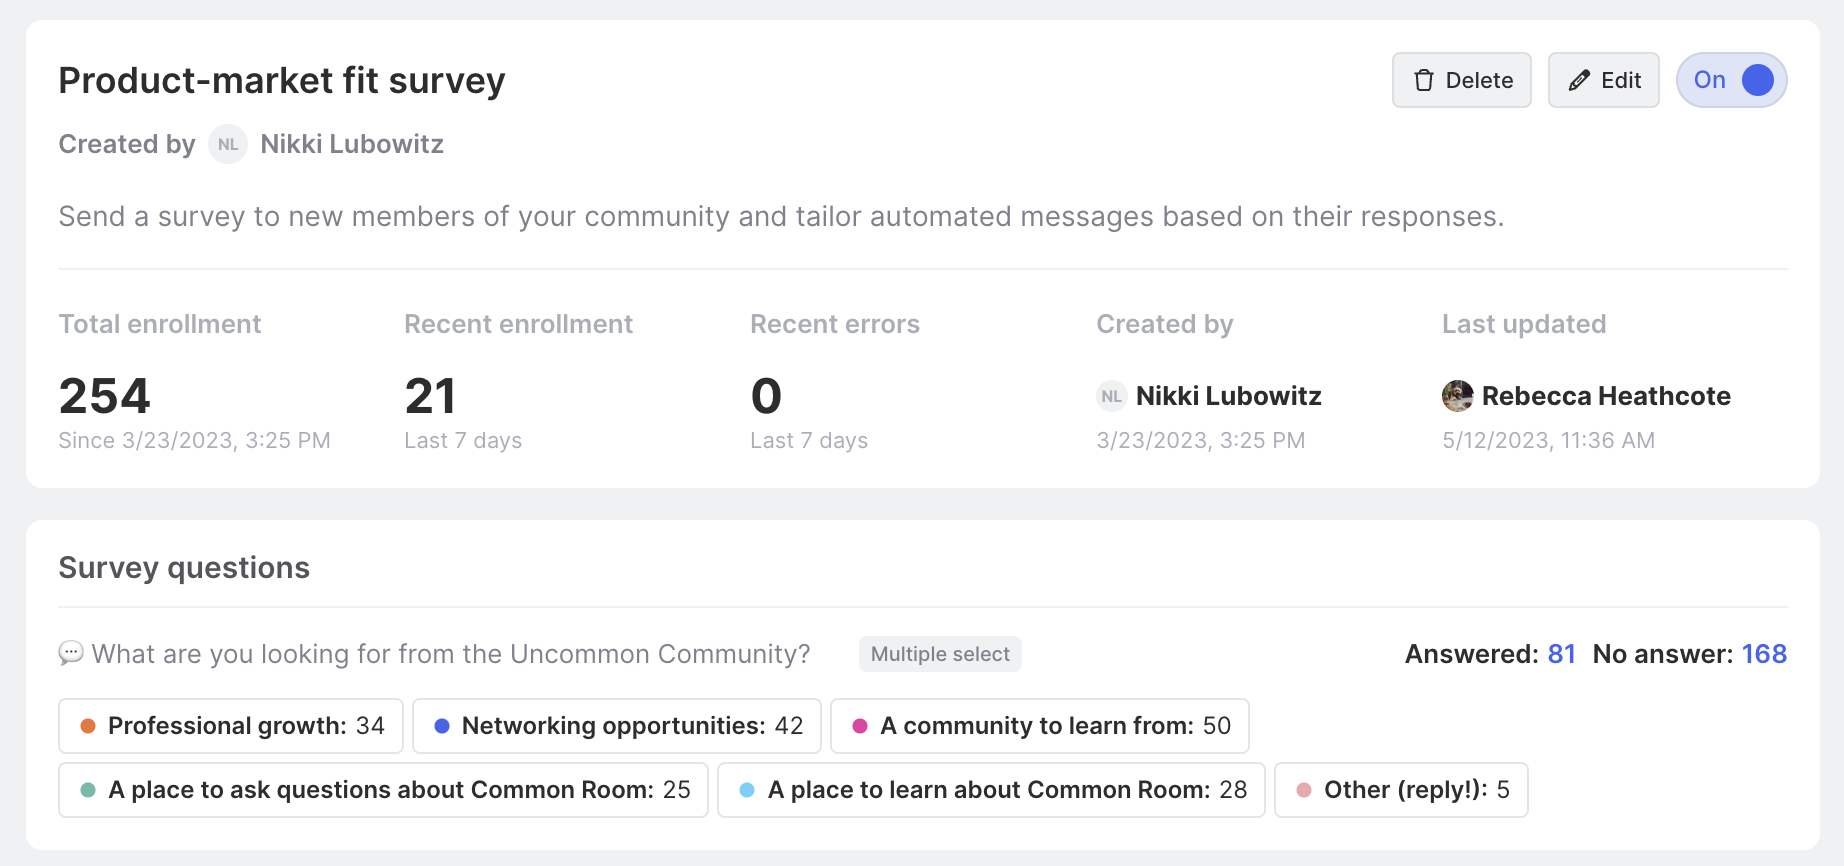Click the NL avatar in Created by stats column
1844x866 pixels.
1112,396
